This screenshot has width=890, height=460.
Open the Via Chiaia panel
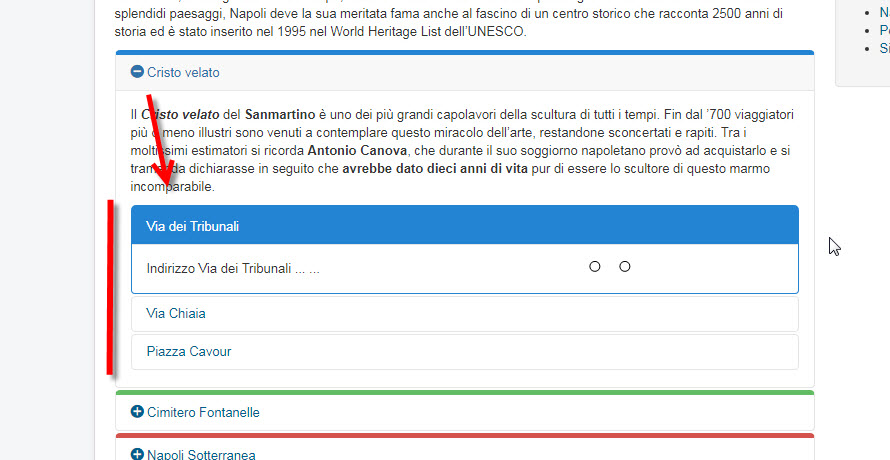click(176, 313)
